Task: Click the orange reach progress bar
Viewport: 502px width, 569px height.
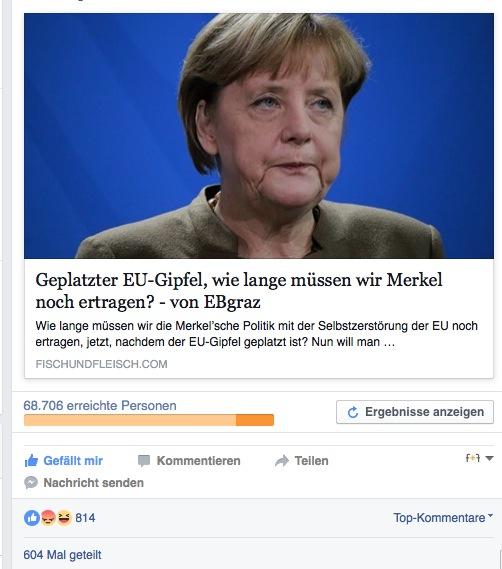Action: tap(149, 420)
